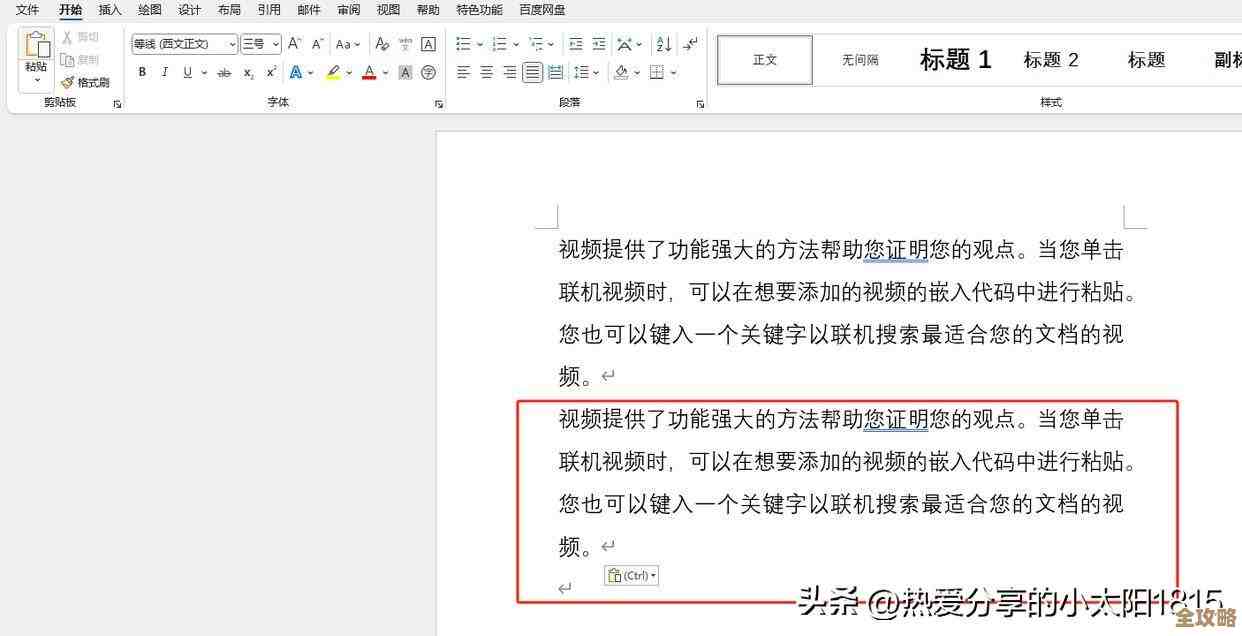Image resolution: width=1242 pixels, height=636 pixels.
Task: Apply superscript formatting
Action: 270,72
